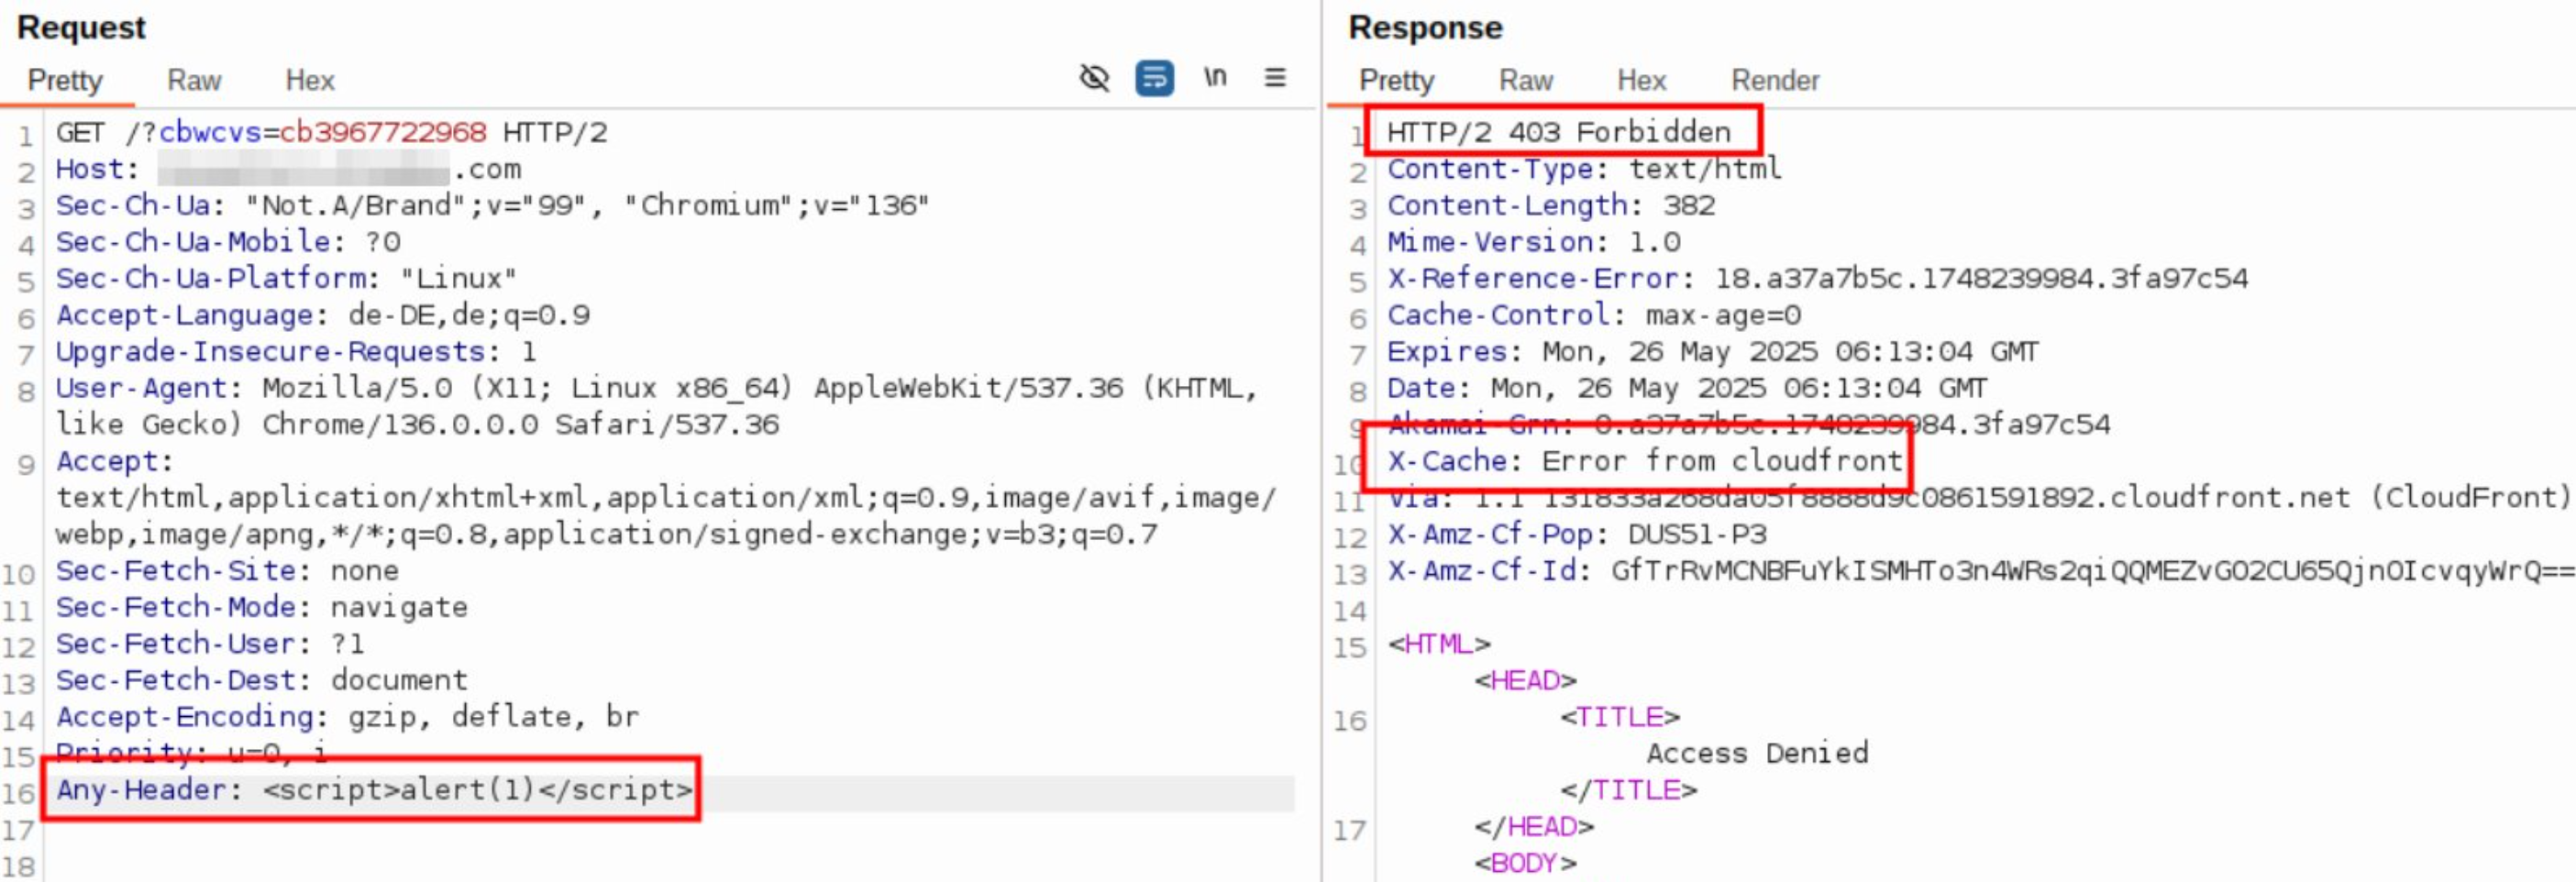Click the Mime-Version: 1.0 header
Screen dimensions: 2576x882
pyautogui.click(x=1533, y=242)
